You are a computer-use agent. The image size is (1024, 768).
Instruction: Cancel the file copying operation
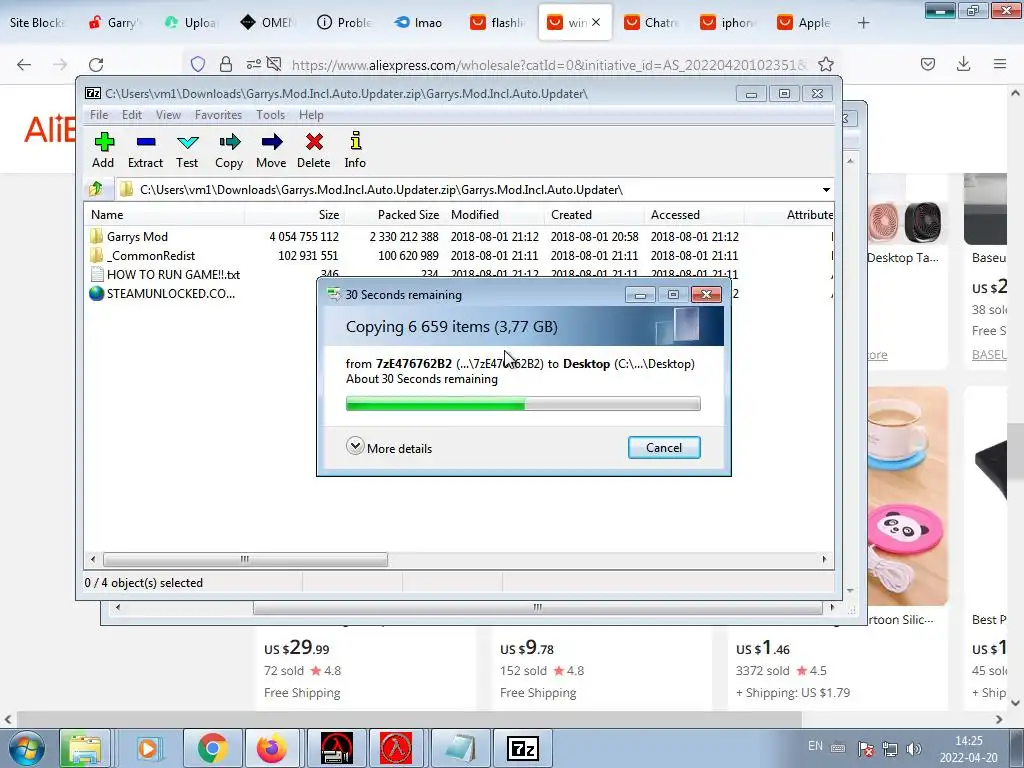pyautogui.click(x=664, y=447)
